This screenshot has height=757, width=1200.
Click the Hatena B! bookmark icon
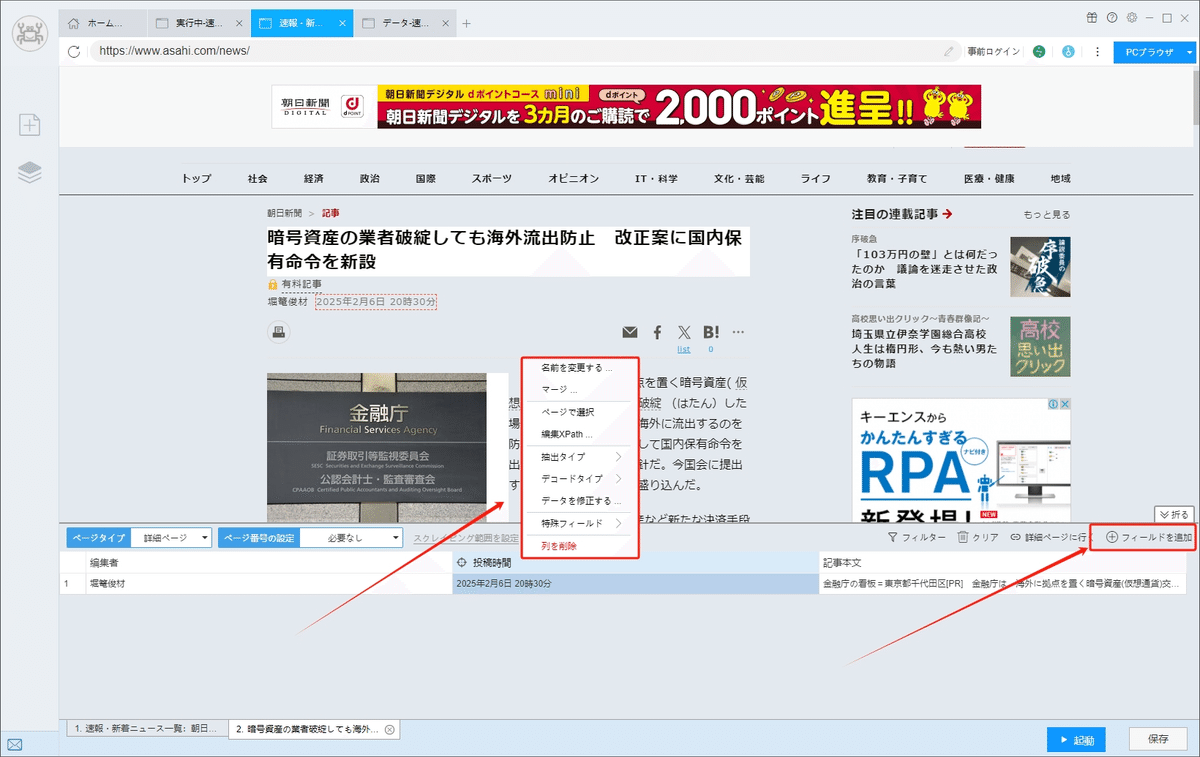click(x=711, y=332)
